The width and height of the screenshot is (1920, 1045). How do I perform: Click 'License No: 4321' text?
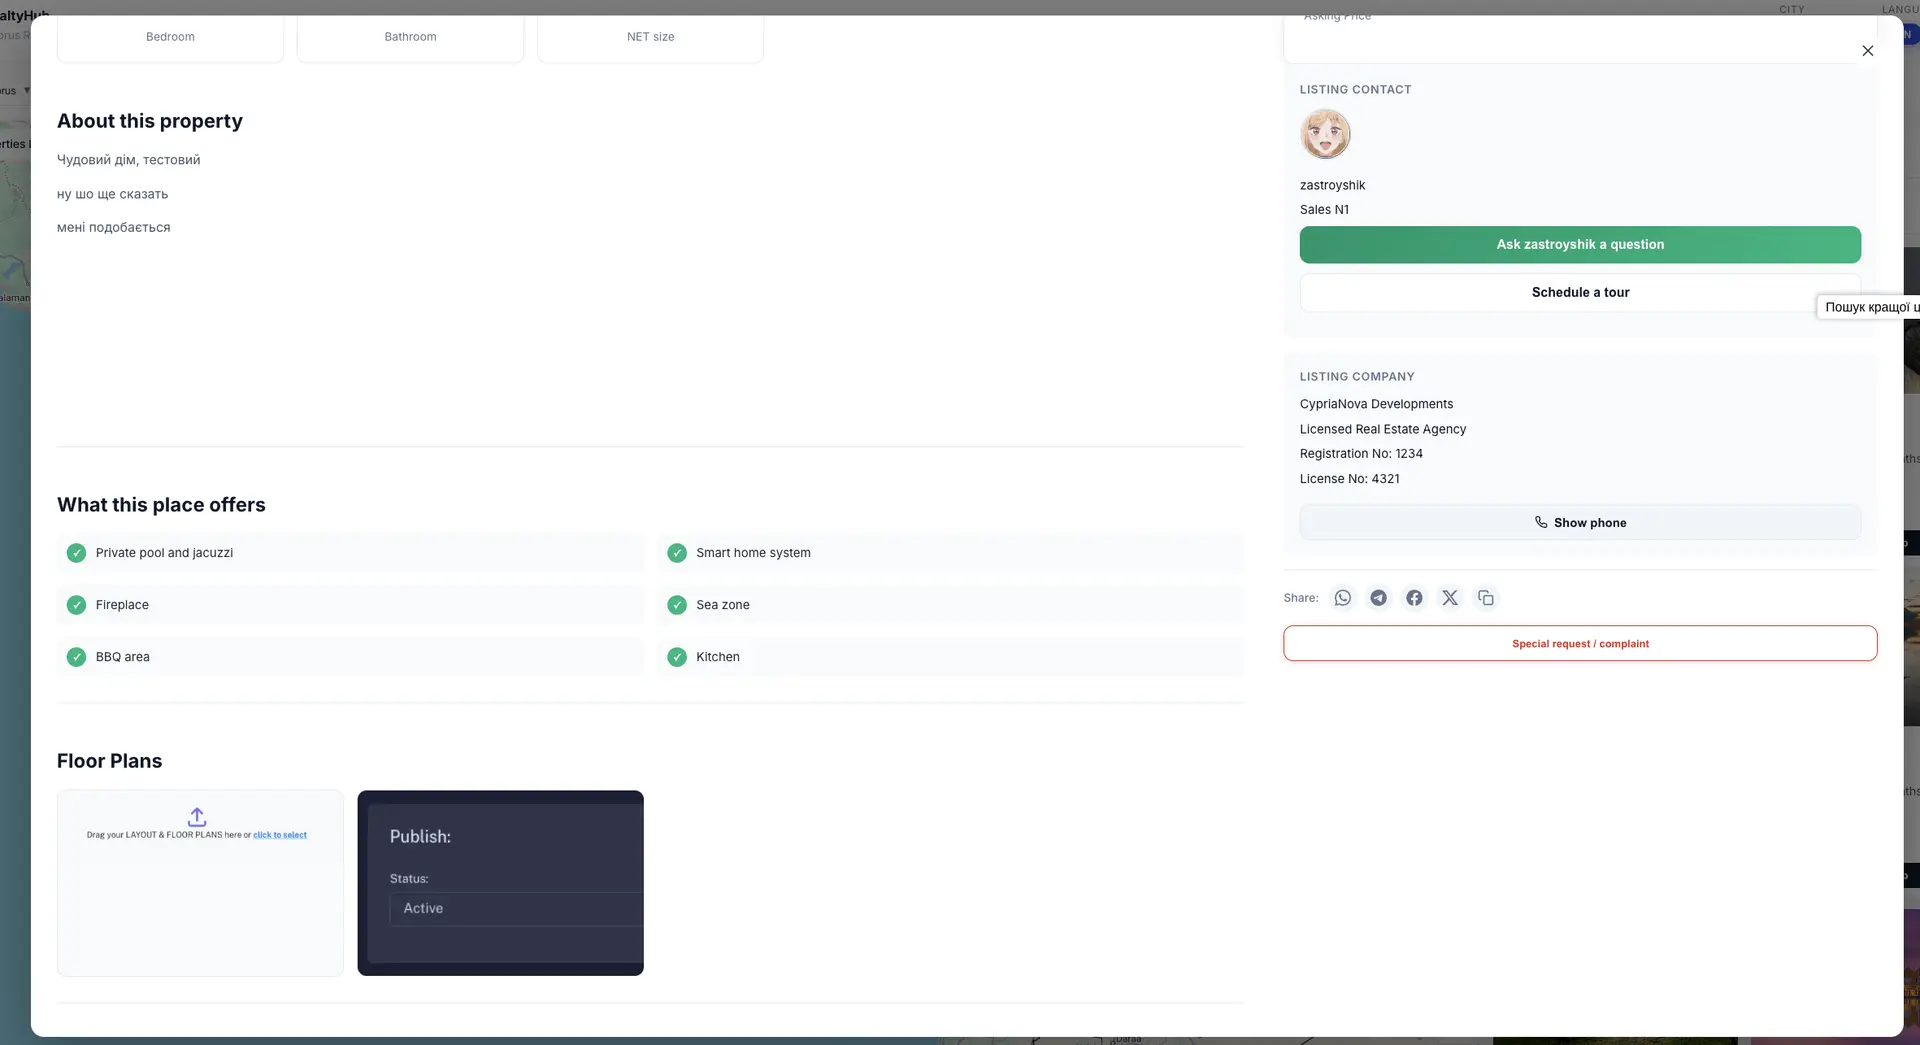point(1350,479)
